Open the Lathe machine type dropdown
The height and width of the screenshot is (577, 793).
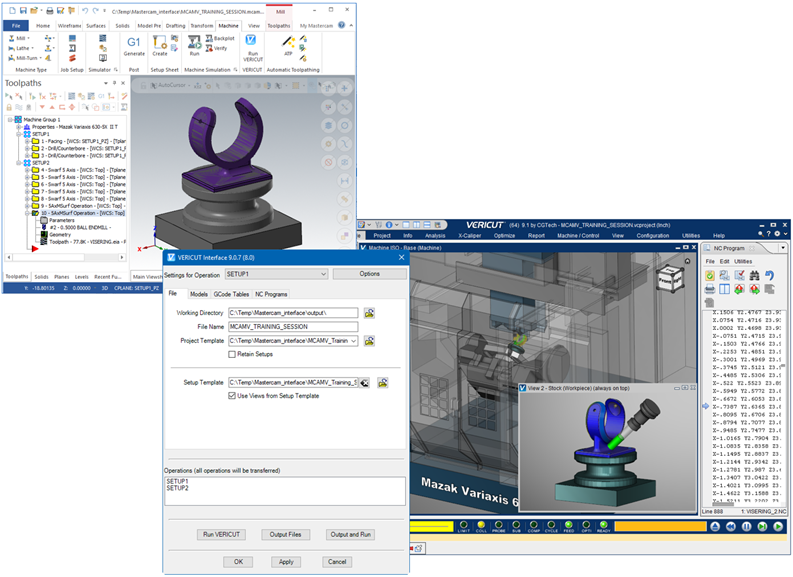coord(32,48)
